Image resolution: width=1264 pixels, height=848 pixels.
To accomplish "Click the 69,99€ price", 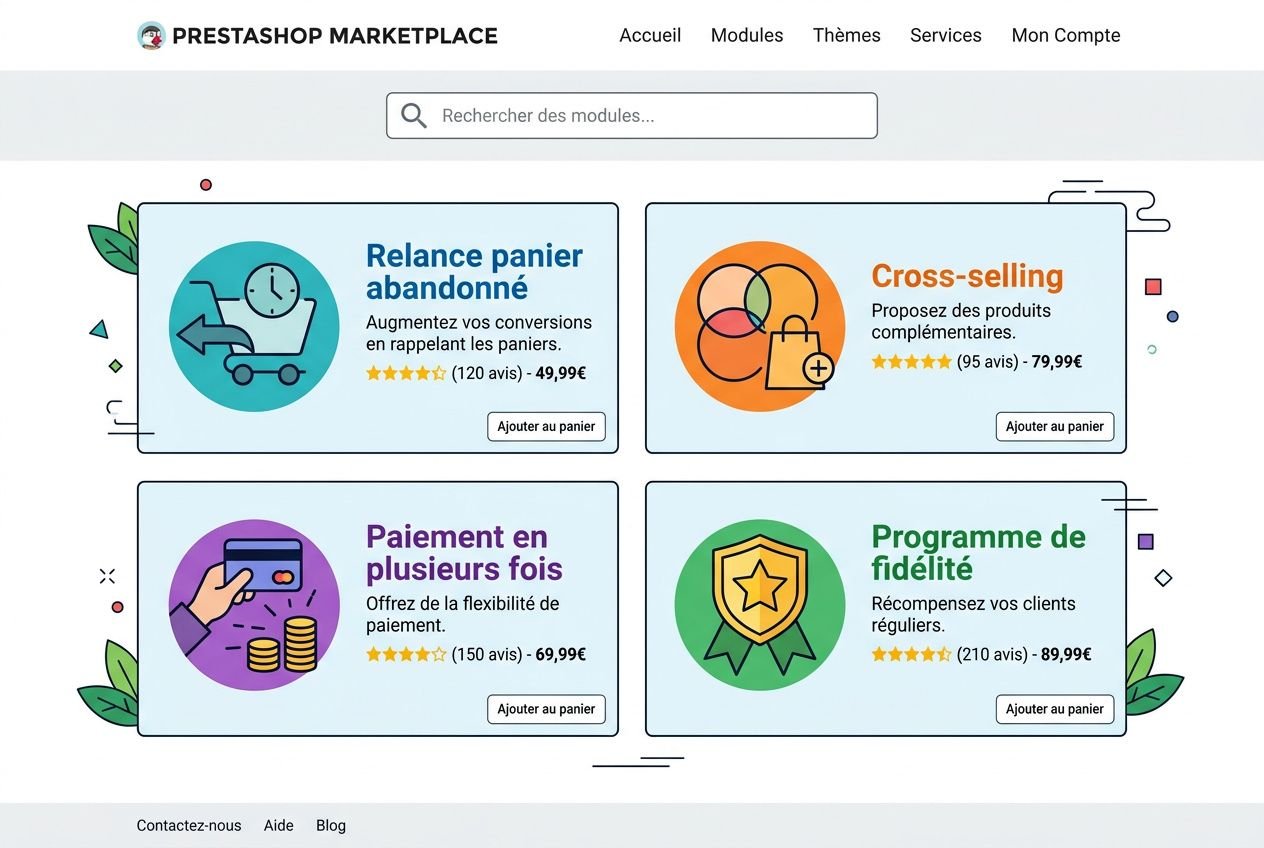I will click(561, 655).
